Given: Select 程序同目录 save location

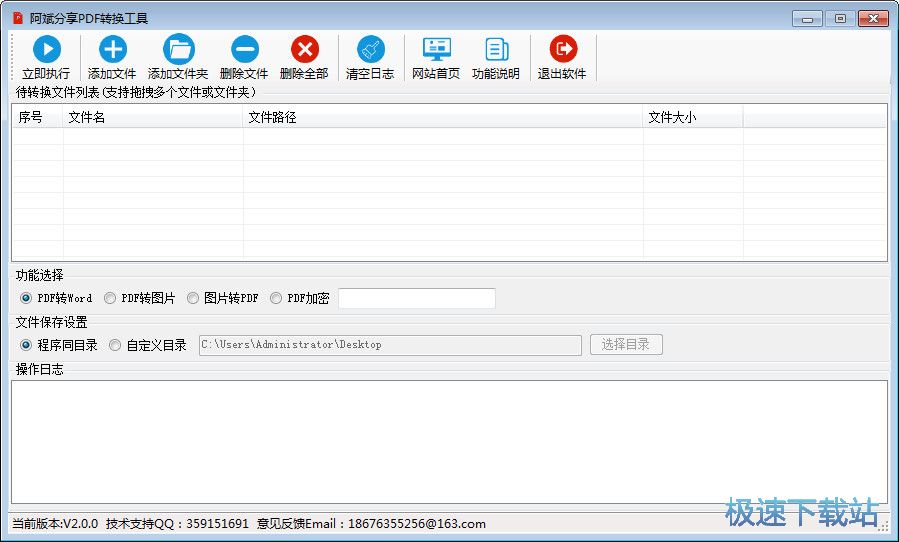Looking at the screenshot, I should [x=26, y=345].
